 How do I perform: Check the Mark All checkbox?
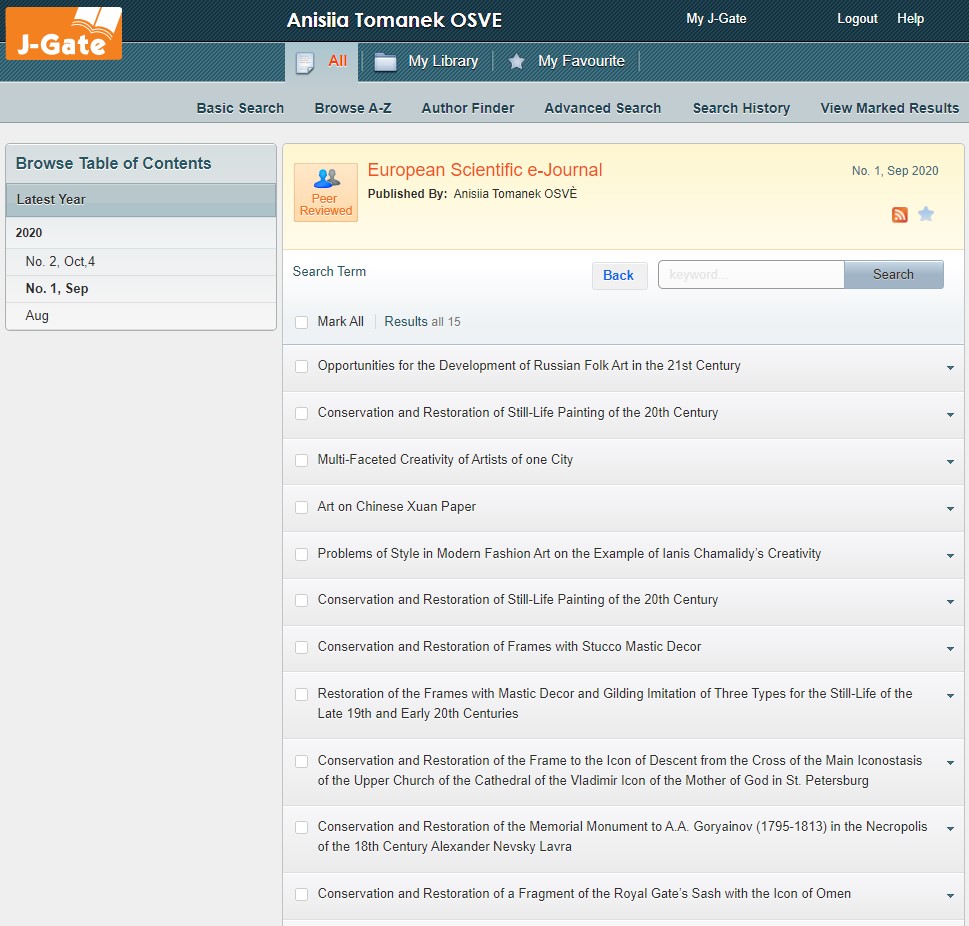point(302,322)
